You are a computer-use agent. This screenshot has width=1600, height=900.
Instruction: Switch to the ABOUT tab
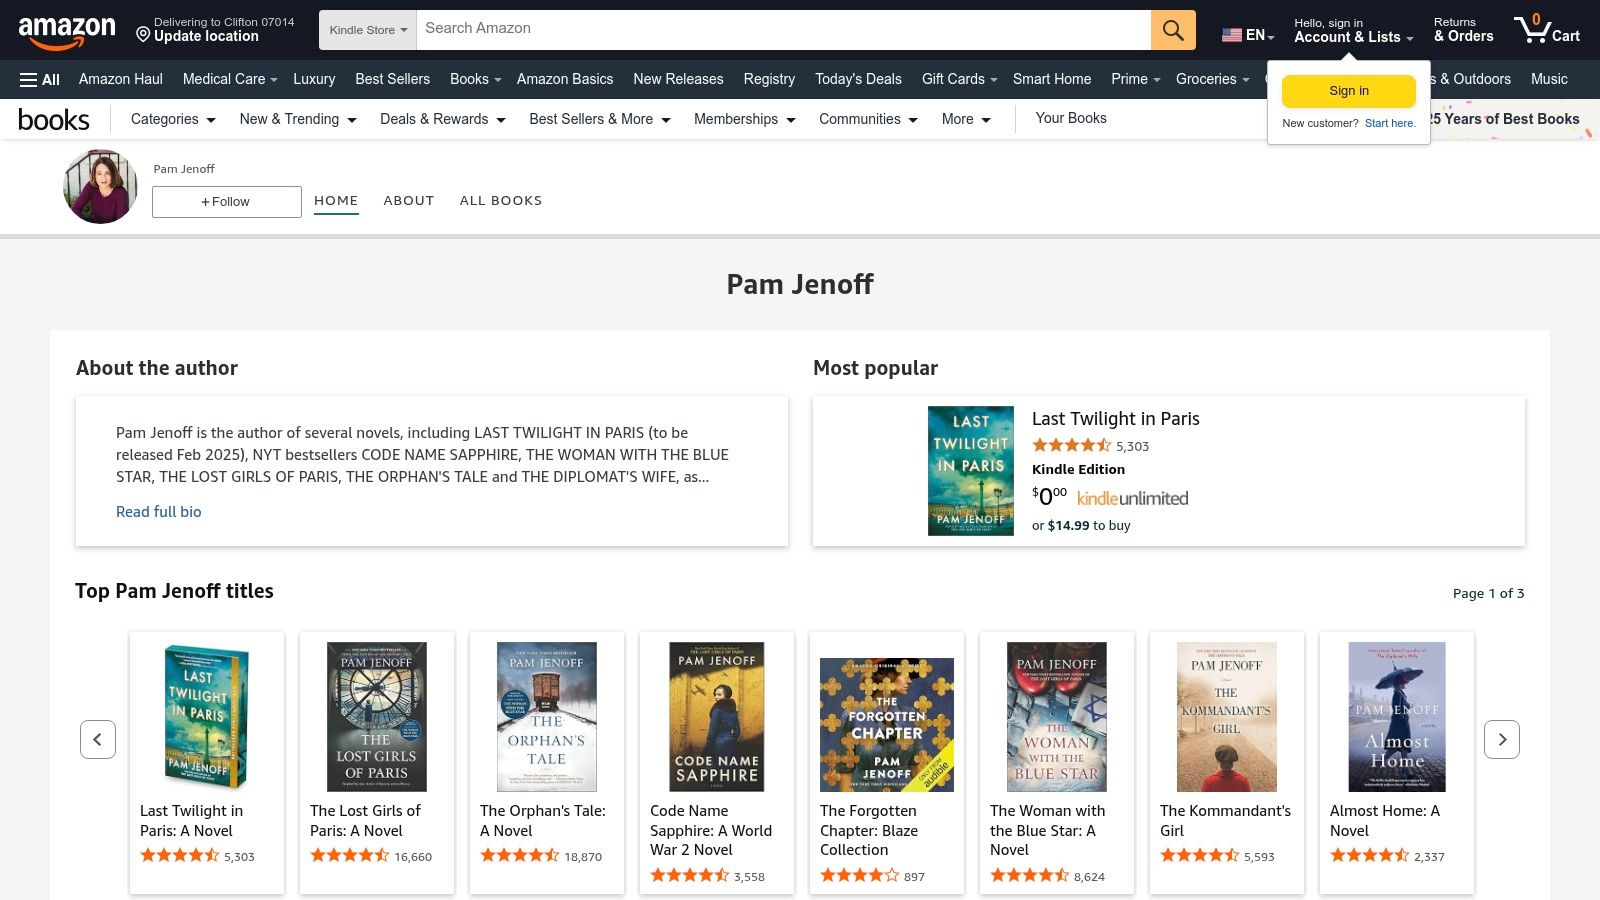[x=408, y=200]
